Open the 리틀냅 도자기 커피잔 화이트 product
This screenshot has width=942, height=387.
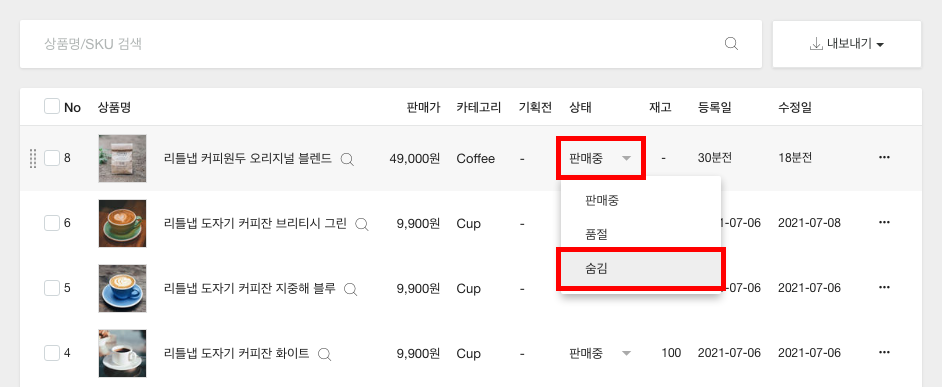pos(237,353)
